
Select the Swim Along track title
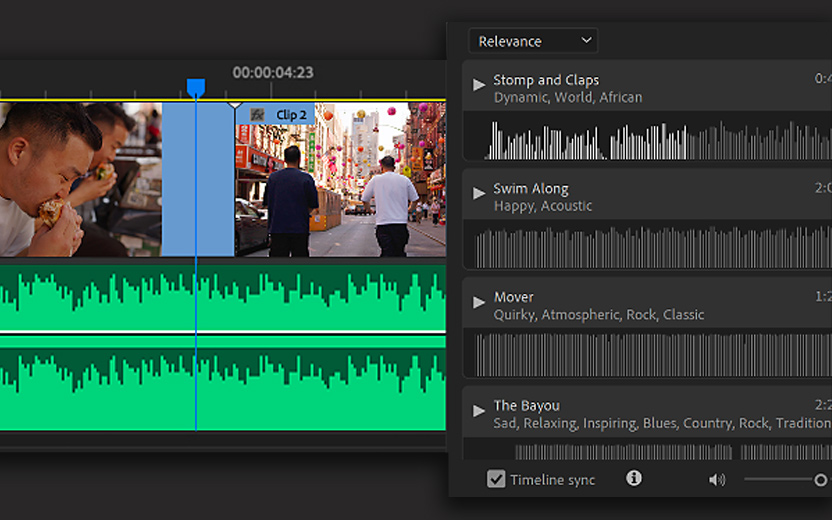[530, 188]
